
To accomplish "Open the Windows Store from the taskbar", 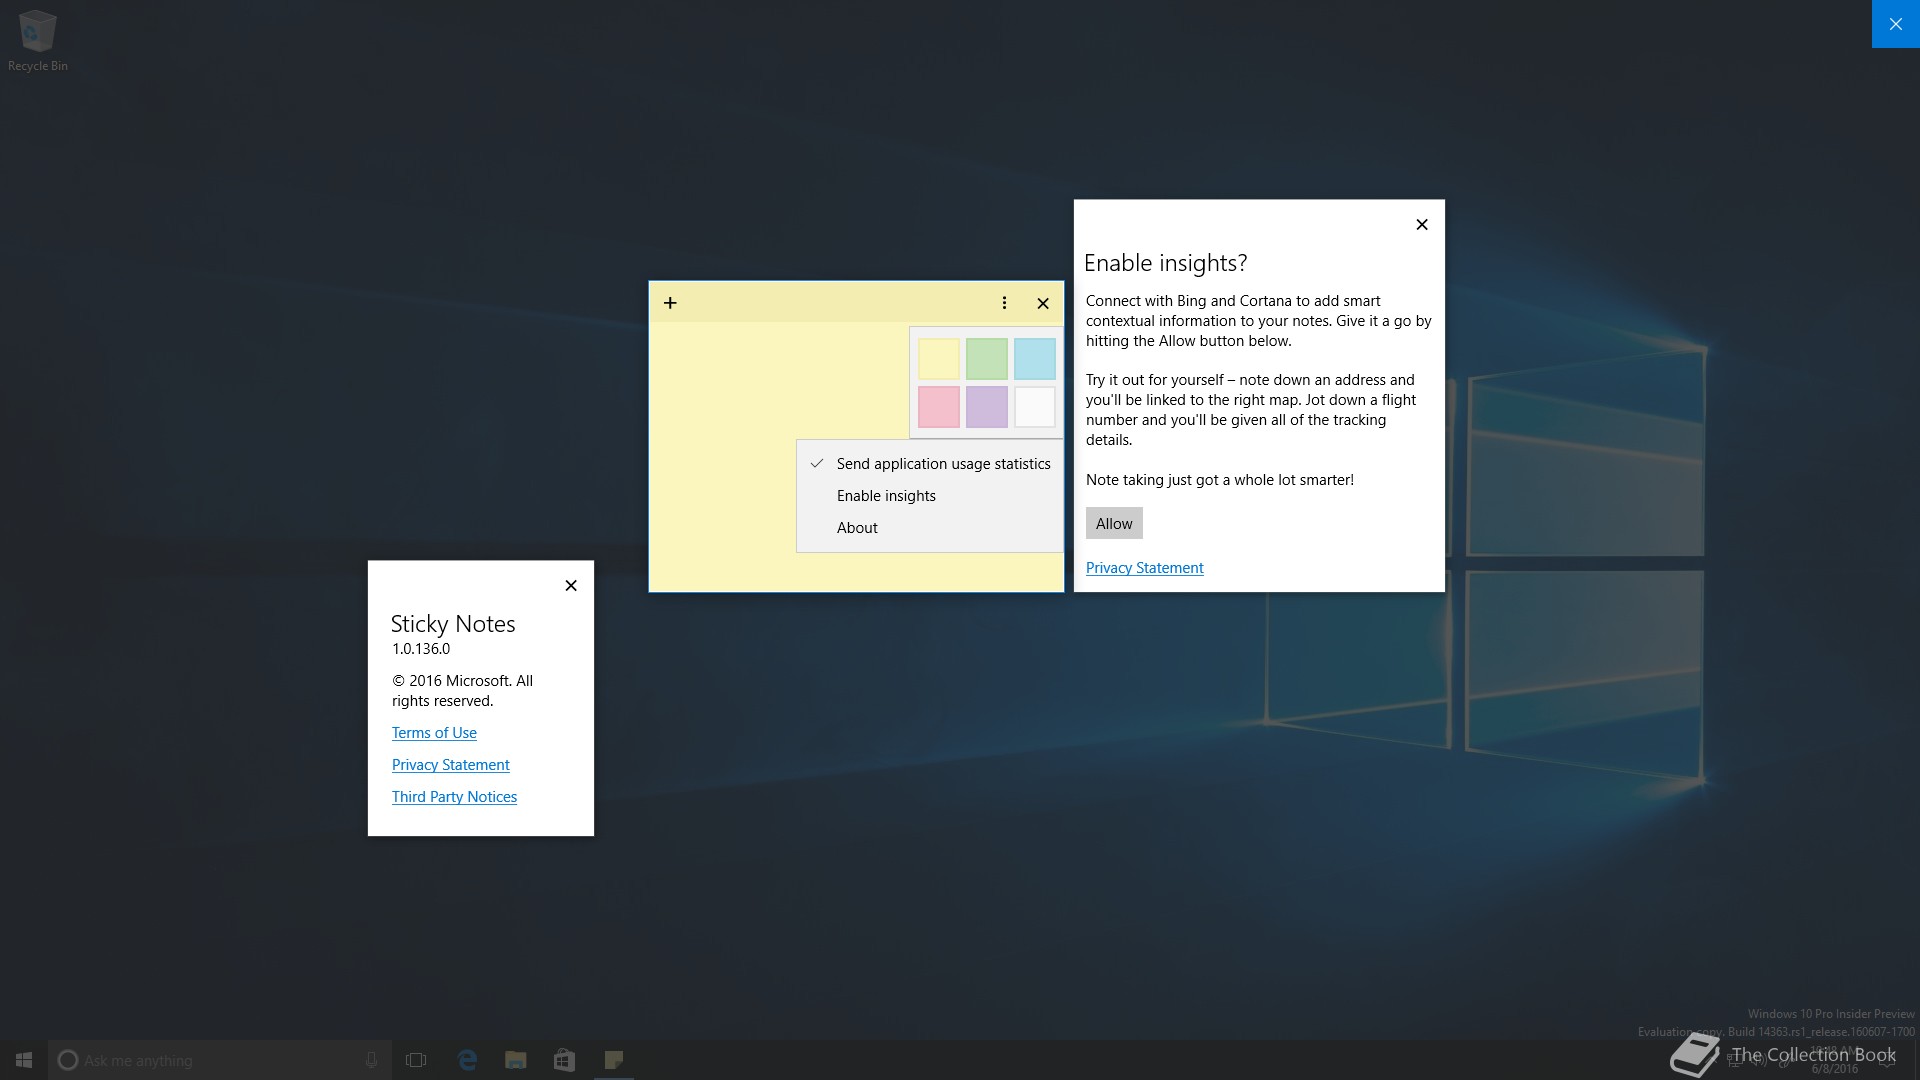I will [564, 1060].
